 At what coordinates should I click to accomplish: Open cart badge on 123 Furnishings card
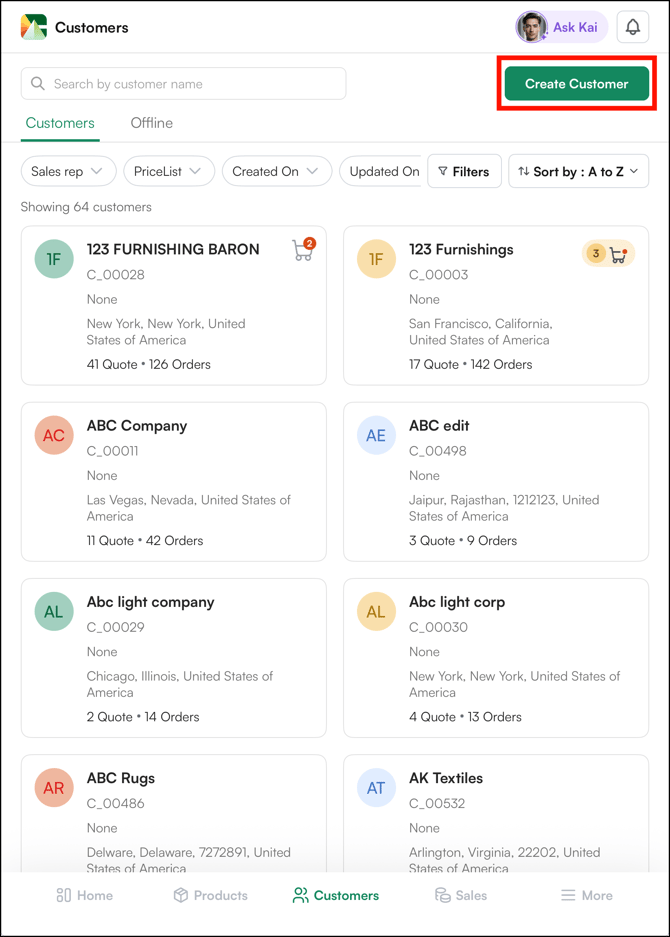(x=609, y=254)
